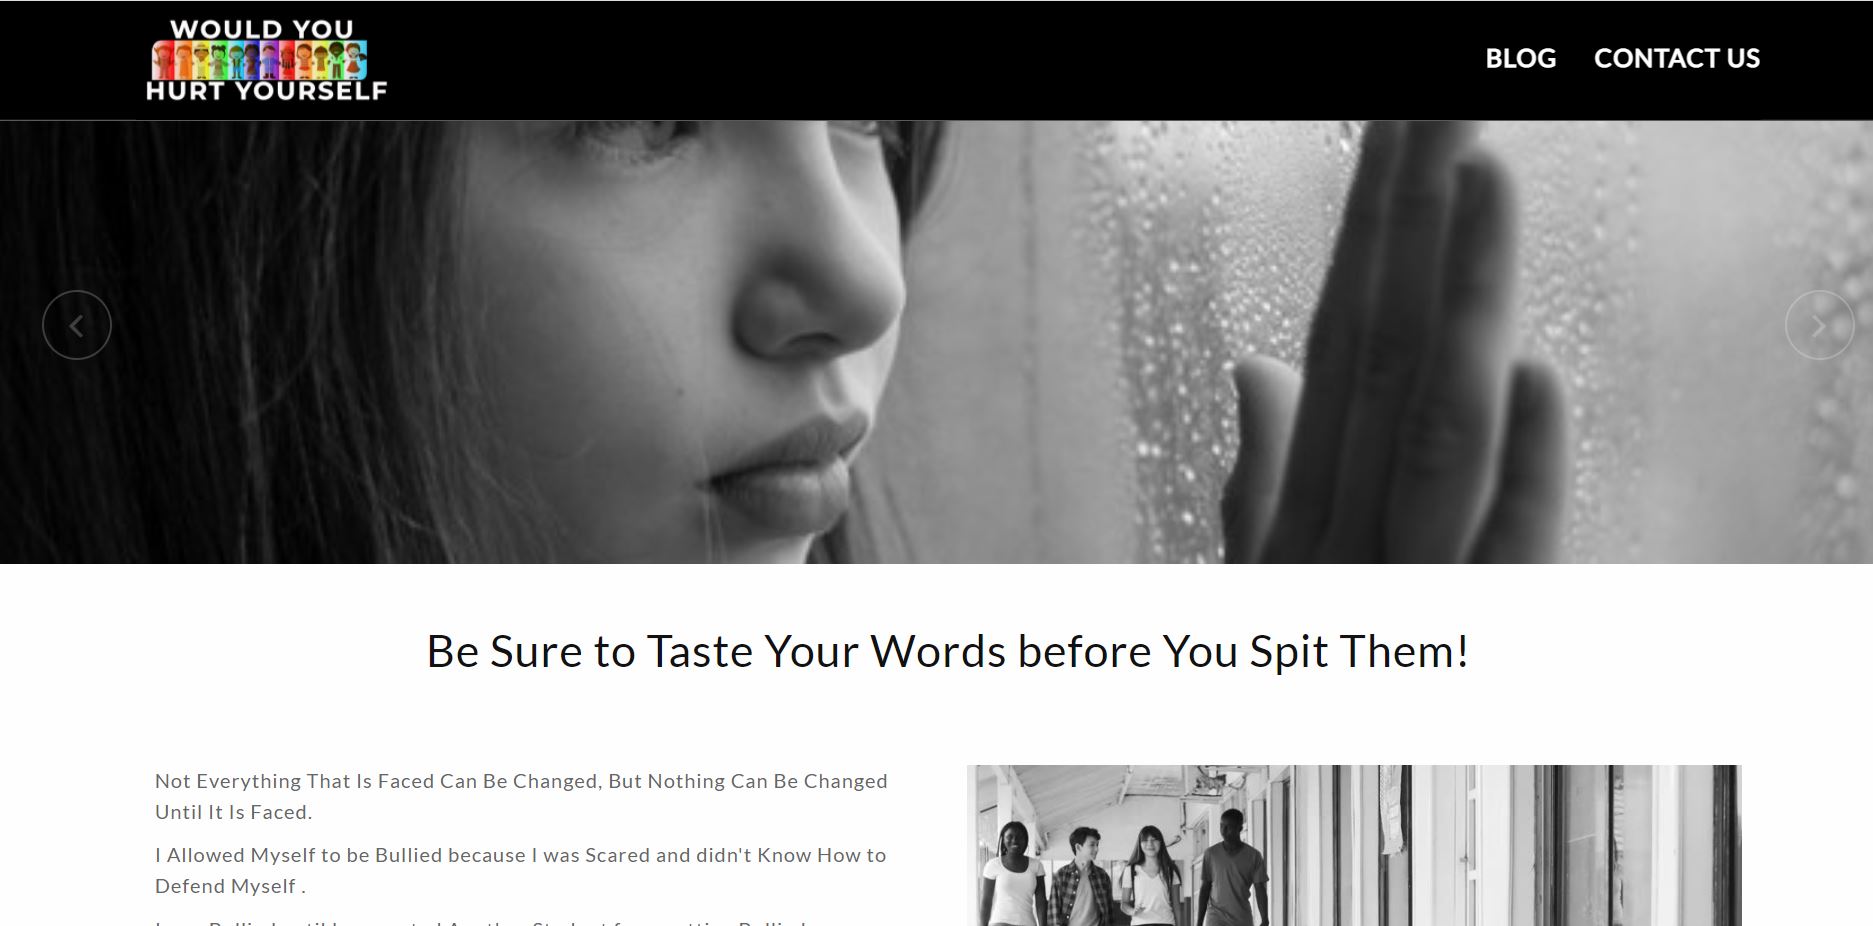Viewport: 1873px width, 926px height.
Task: Click the 'Not Everything That Is Faced' paragraph
Action: (521, 796)
